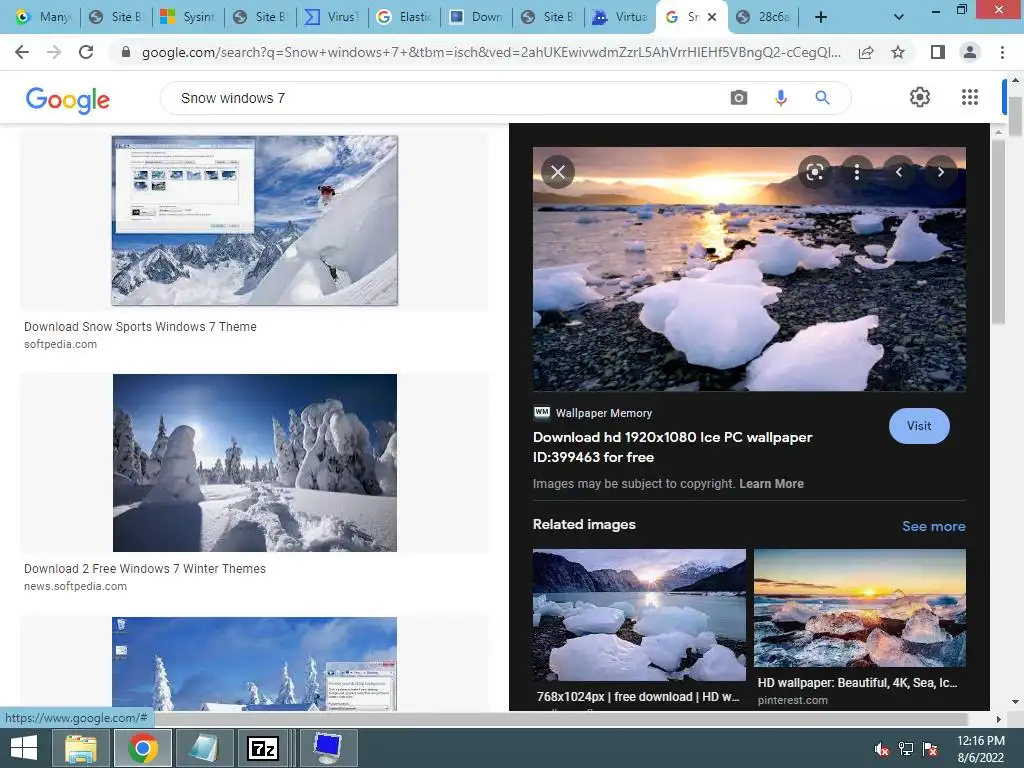
Task: Toggle the Chrome side panel icon
Action: [x=938, y=52]
